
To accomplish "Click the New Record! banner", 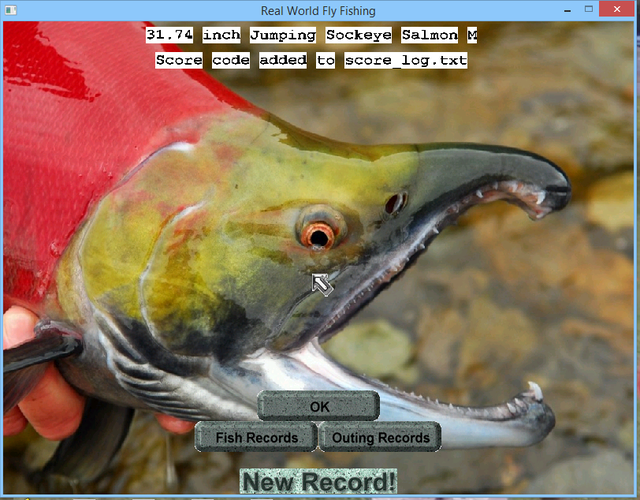I will click(x=318, y=481).
